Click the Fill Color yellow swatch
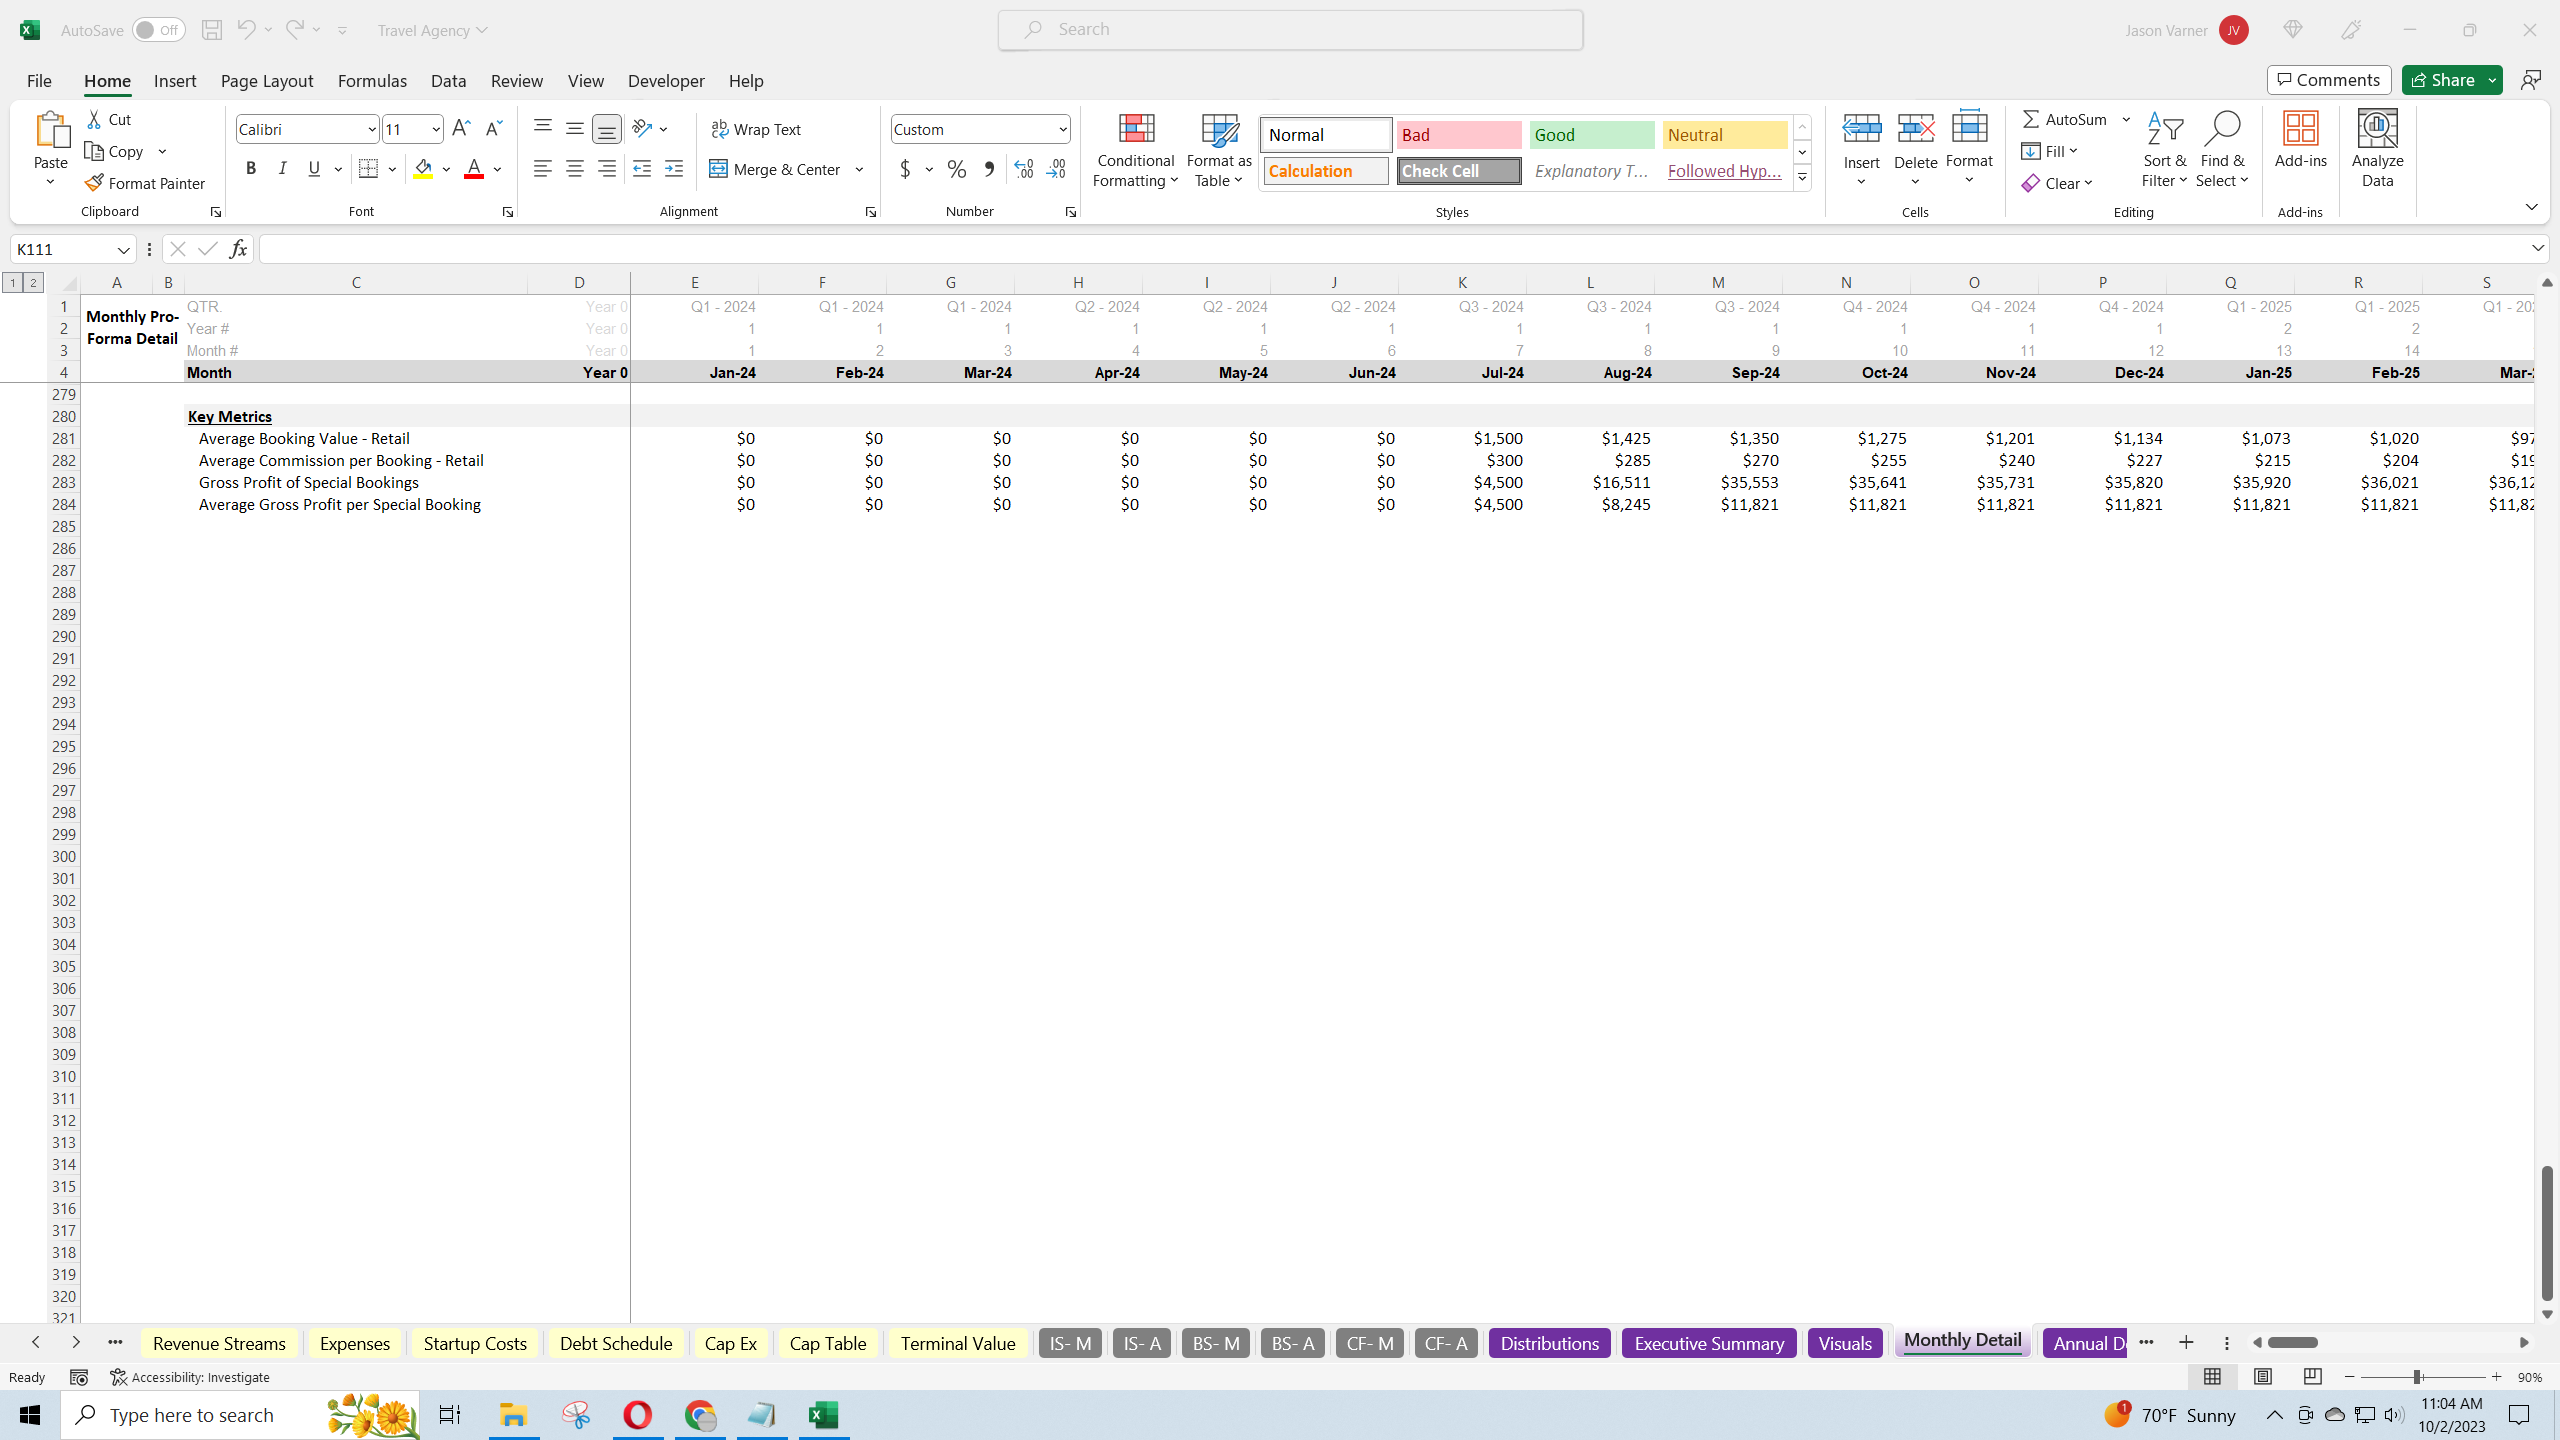This screenshot has height=1440, width=2560. pos(423,169)
